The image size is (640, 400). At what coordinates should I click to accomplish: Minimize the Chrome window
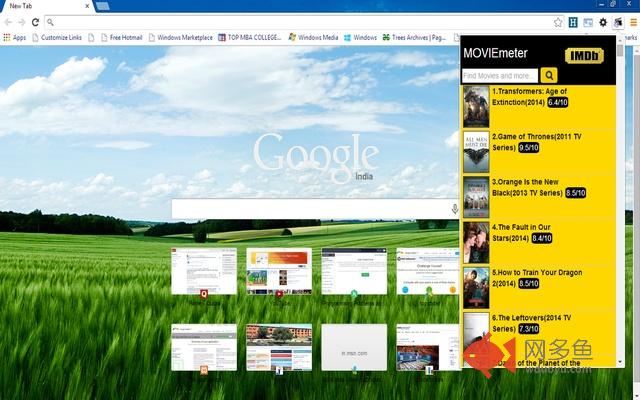point(602,4)
